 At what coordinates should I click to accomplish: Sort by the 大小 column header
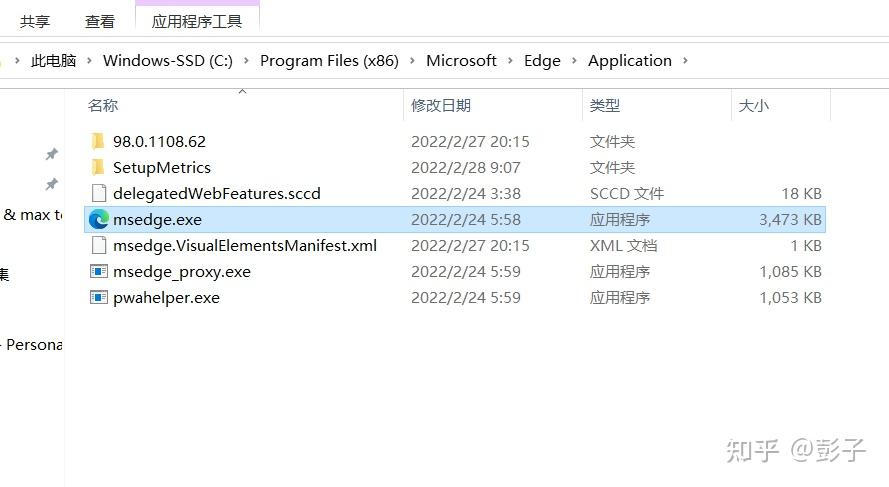click(x=753, y=105)
